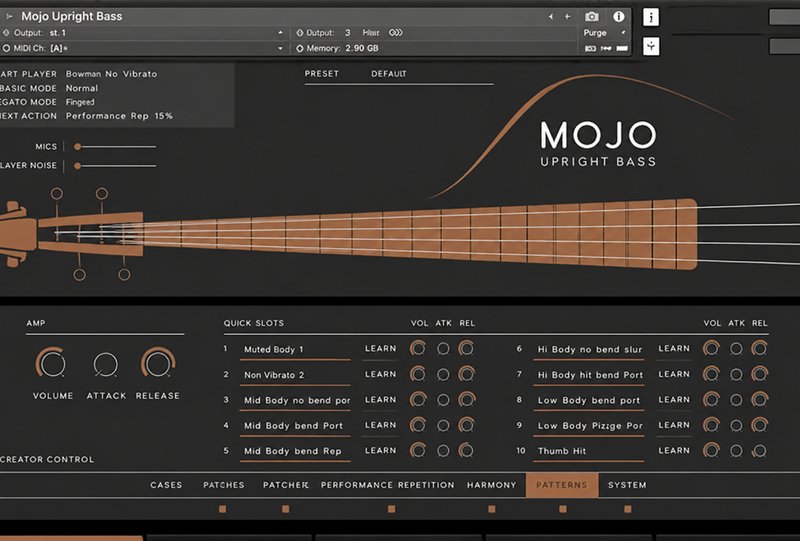Viewport: 800px width, 541px height.
Task: Click the bottom-left tuning peg circle
Action: click(79, 275)
